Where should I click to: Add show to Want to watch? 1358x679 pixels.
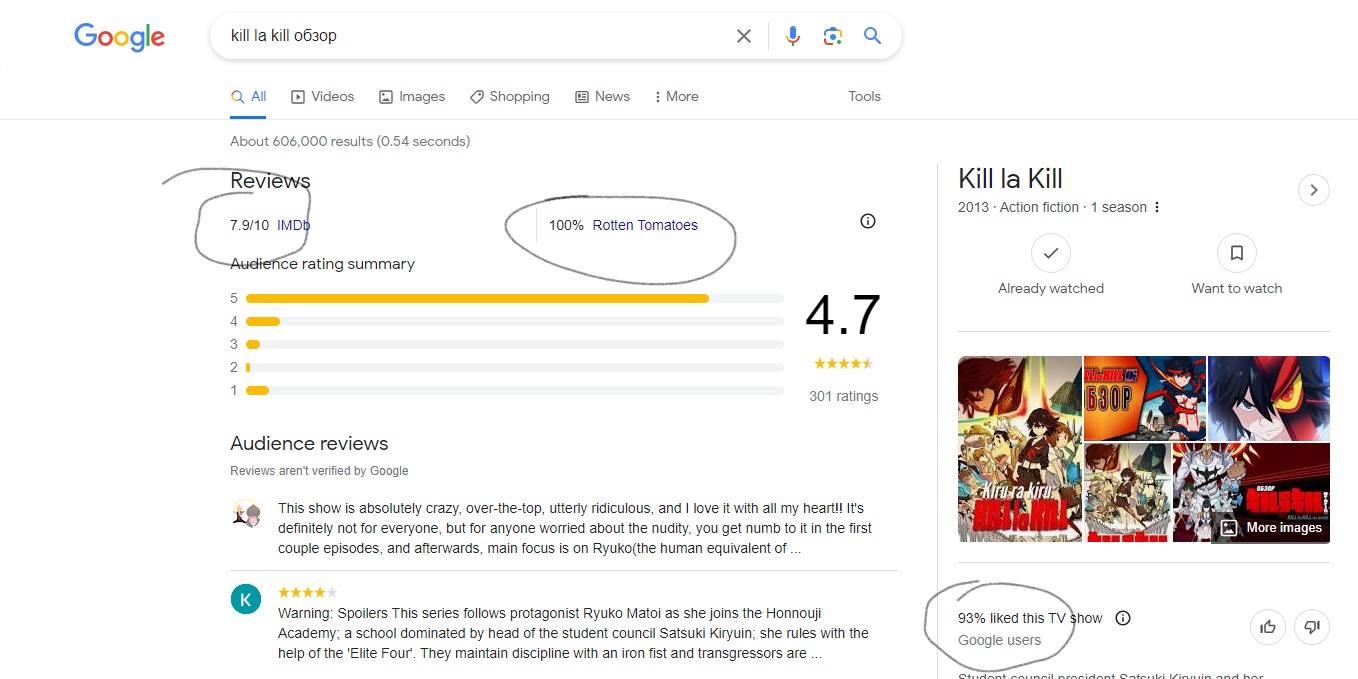tap(1236, 254)
